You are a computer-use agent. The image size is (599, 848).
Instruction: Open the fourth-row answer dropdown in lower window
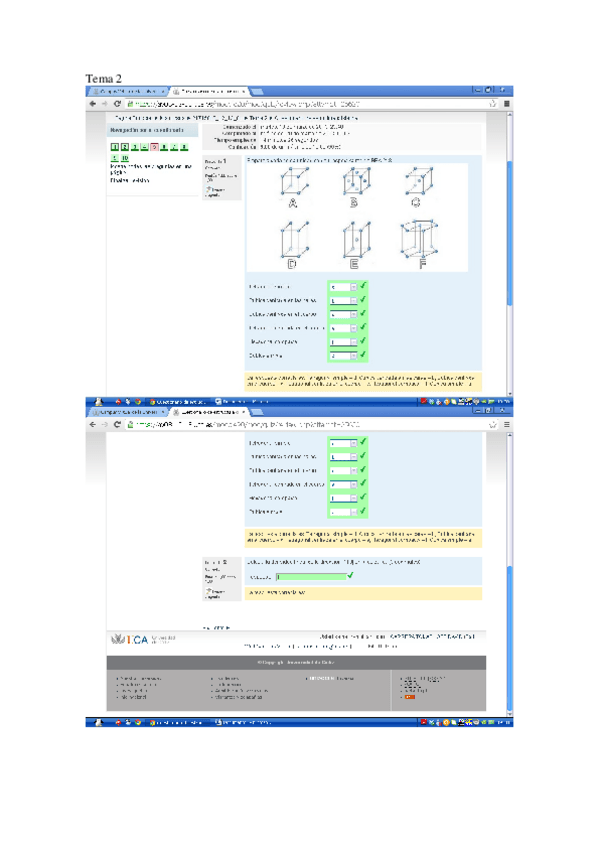click(343, 484)
